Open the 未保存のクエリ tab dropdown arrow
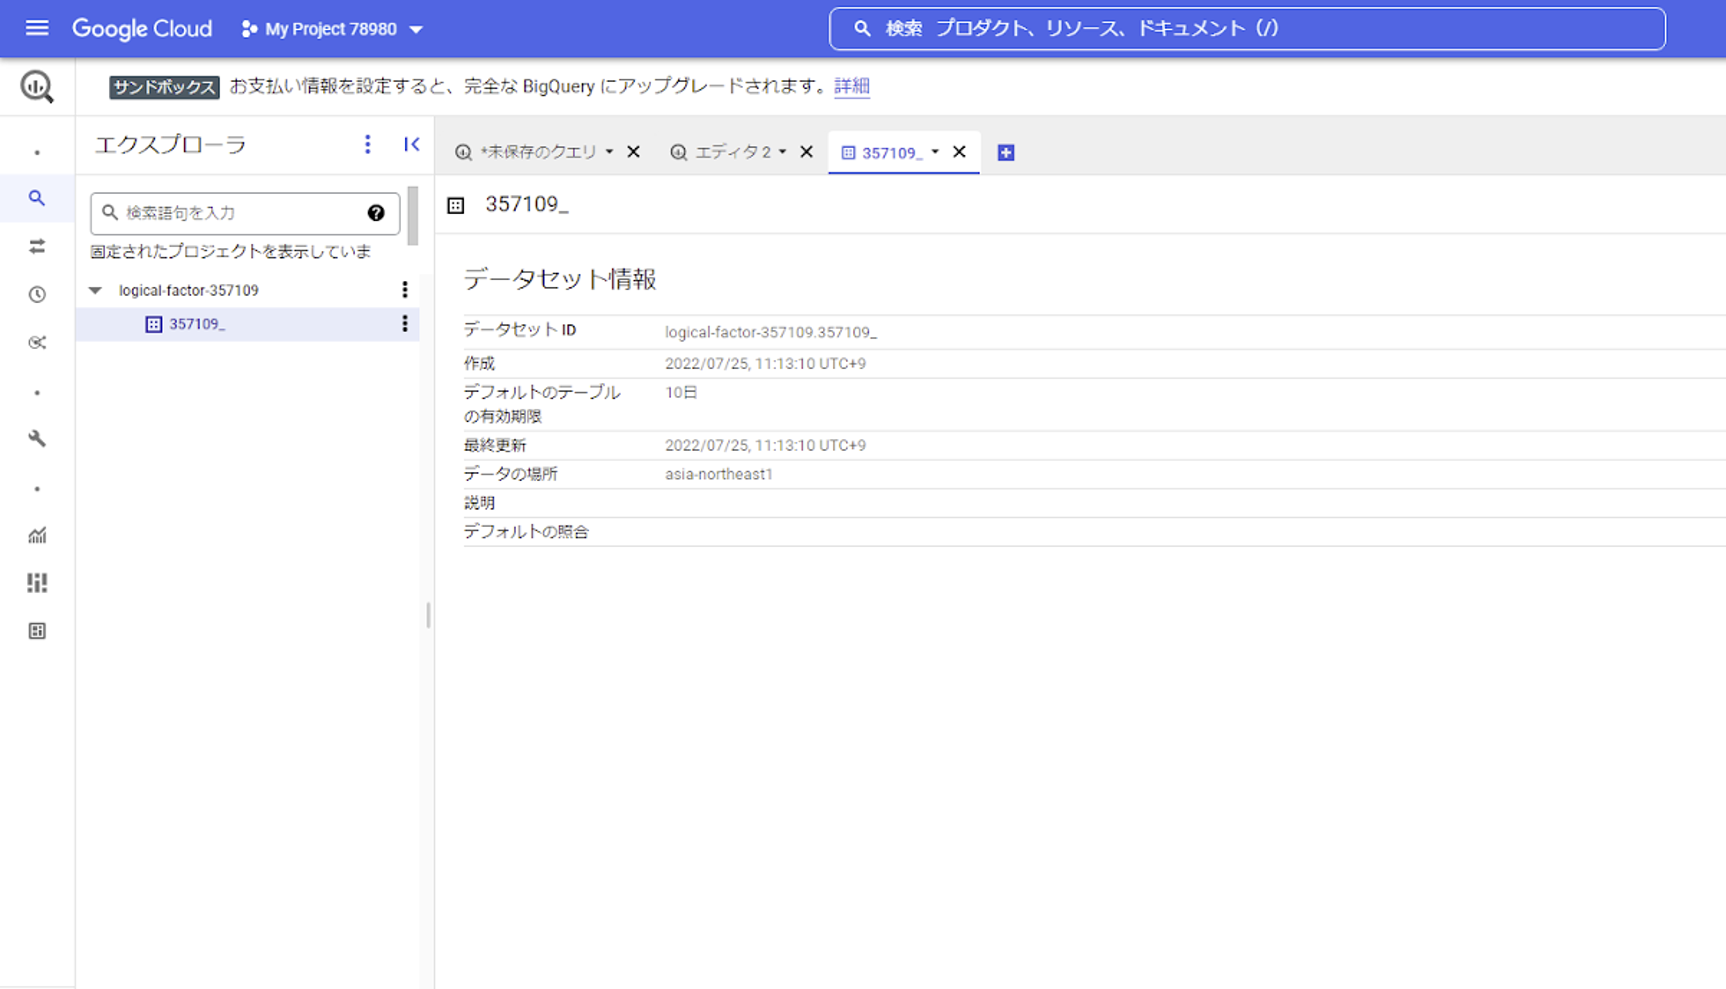The image size is (1726, 989). (609, 152)
